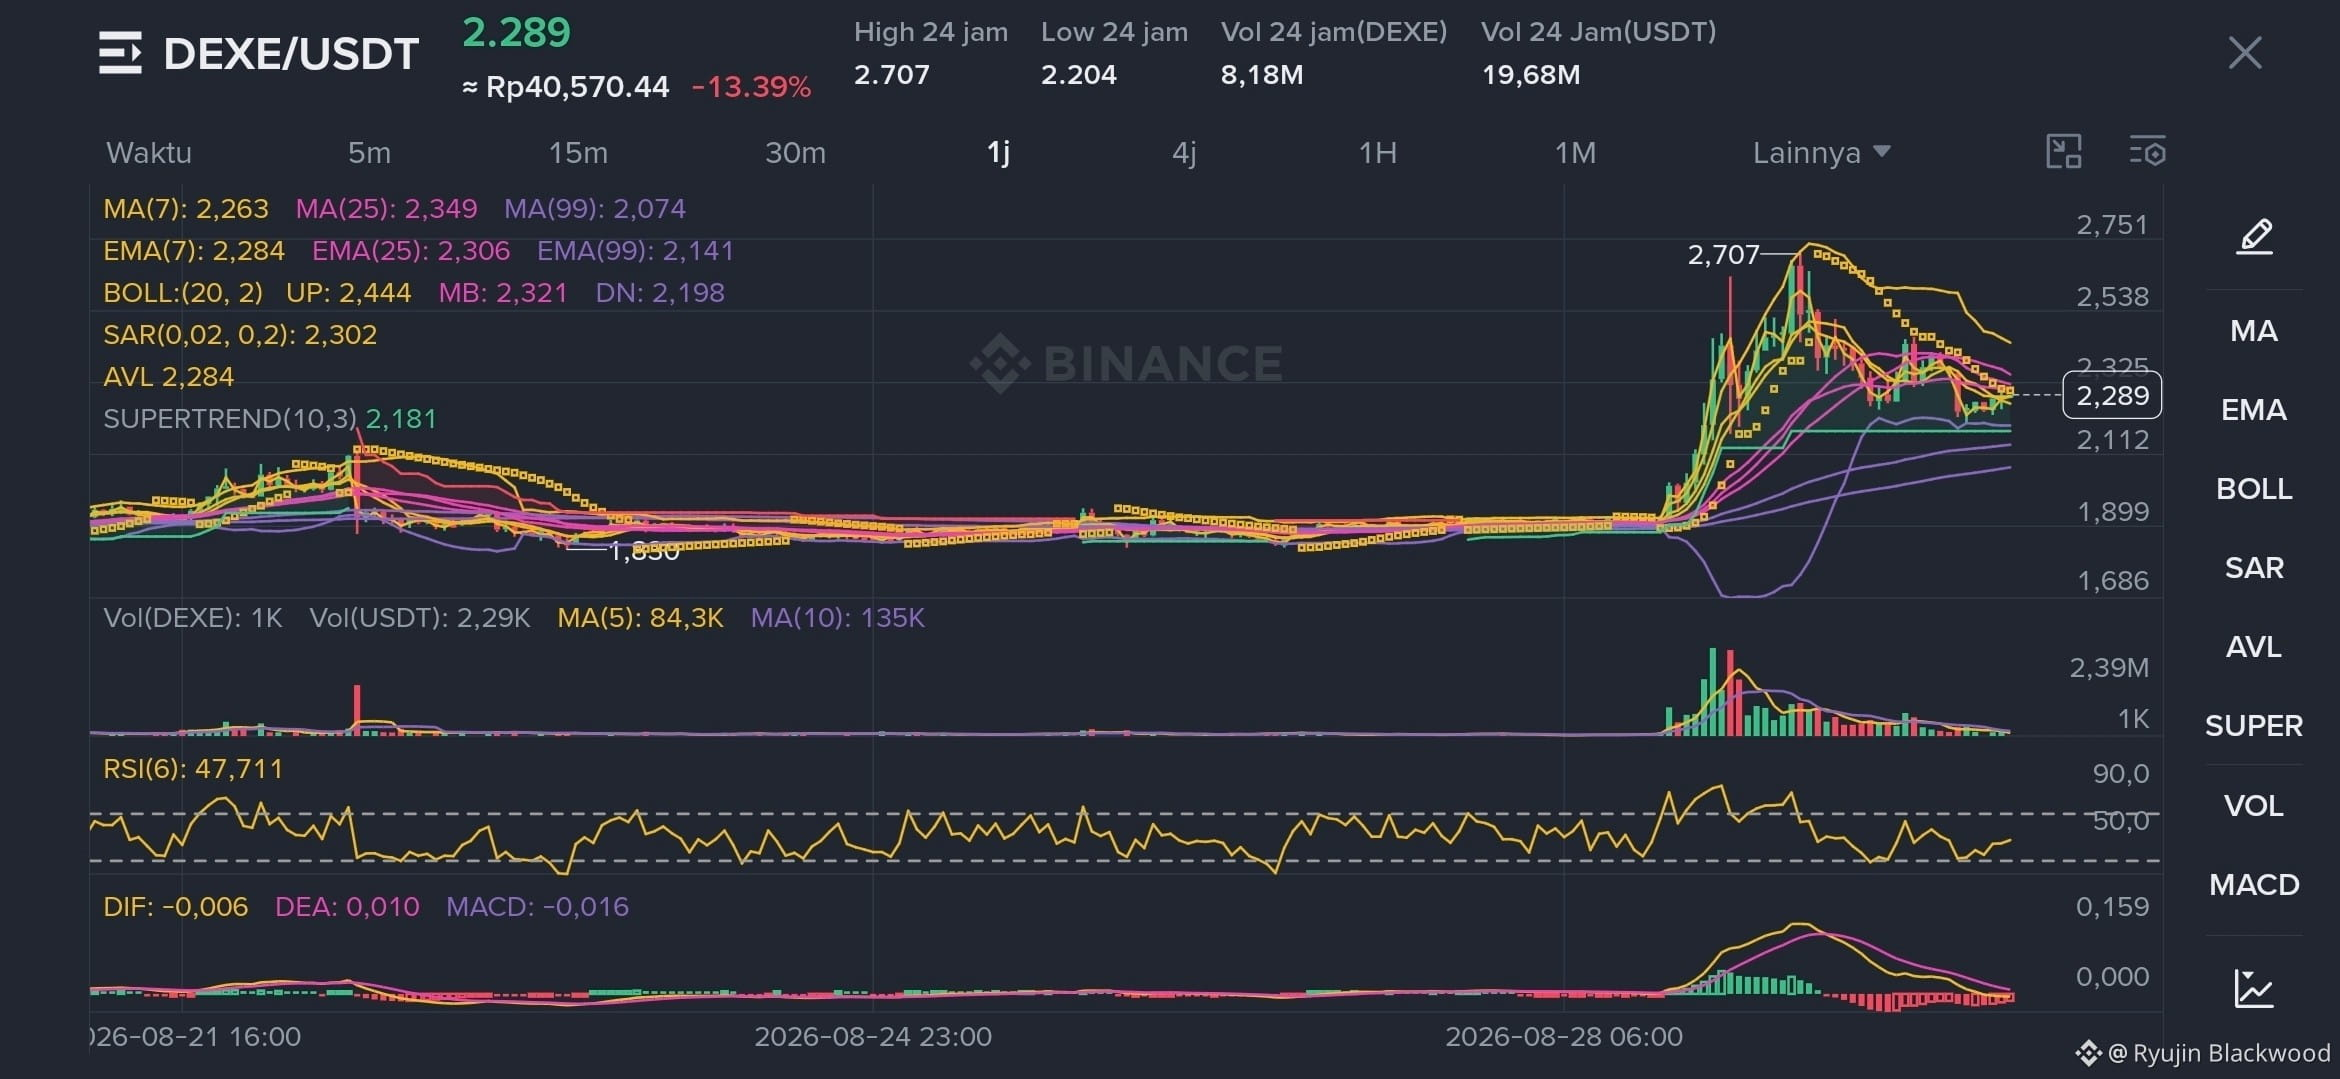Click the volume MA(10): 135K legend
The height and width of the screenshot is (1079, 2340).
coord(838,617)
